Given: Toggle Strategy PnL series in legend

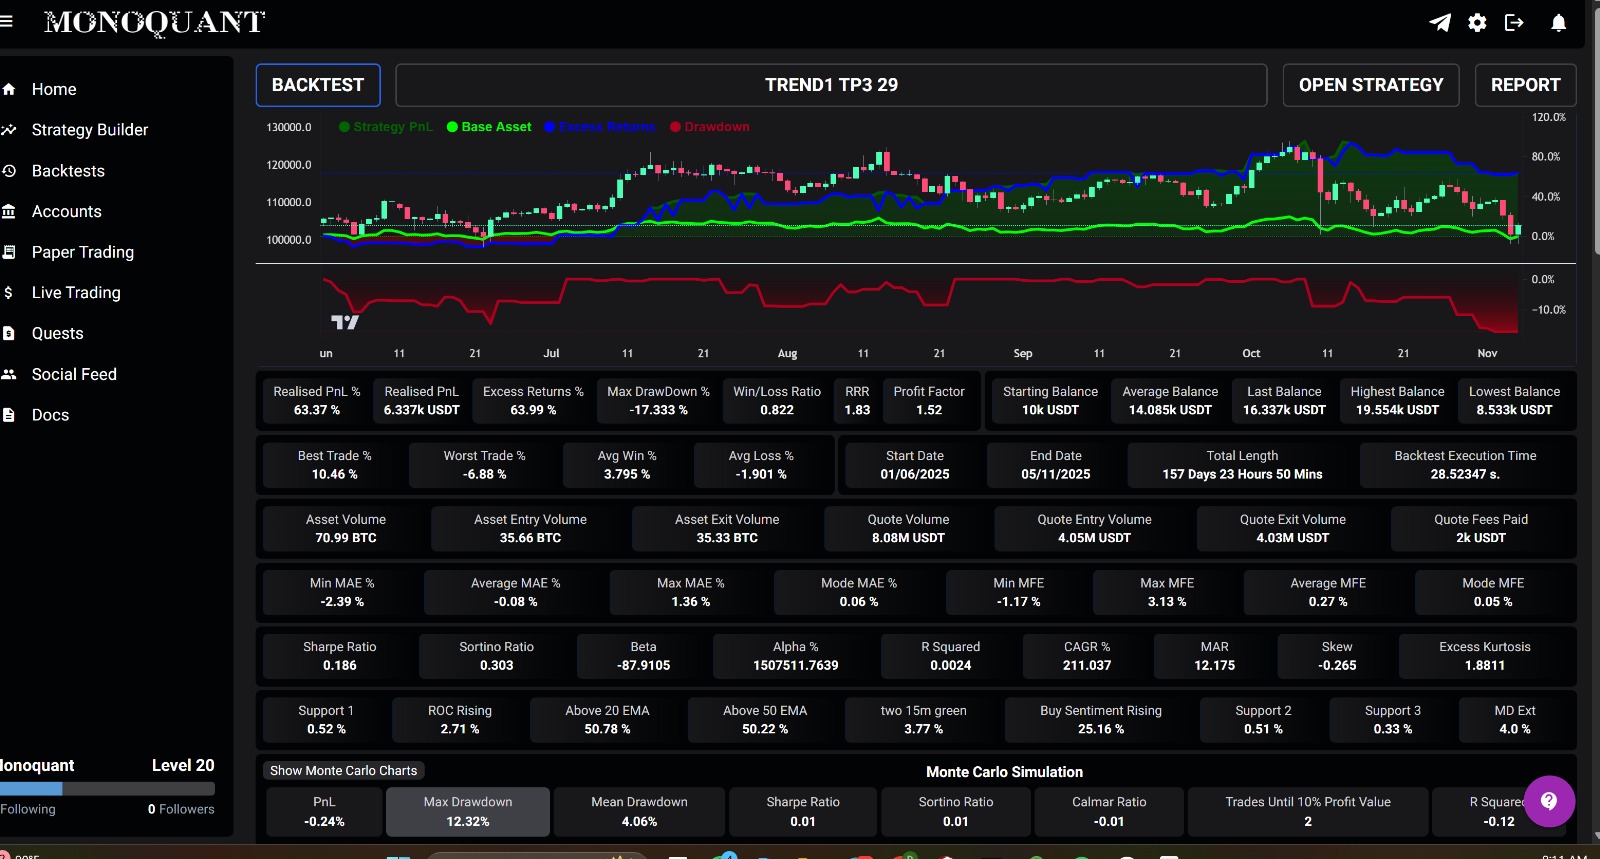Looking at the screenshot, I should tap(386, 127).
